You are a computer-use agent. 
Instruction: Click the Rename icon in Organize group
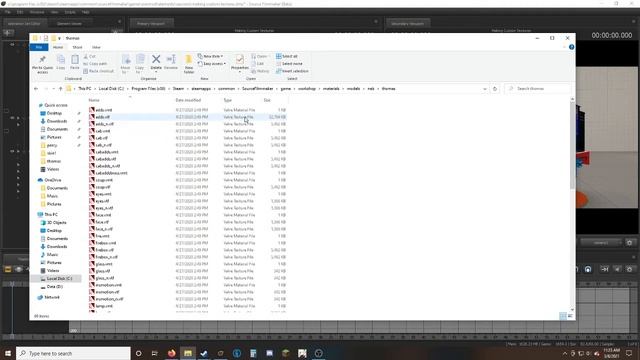click(171, 62)
